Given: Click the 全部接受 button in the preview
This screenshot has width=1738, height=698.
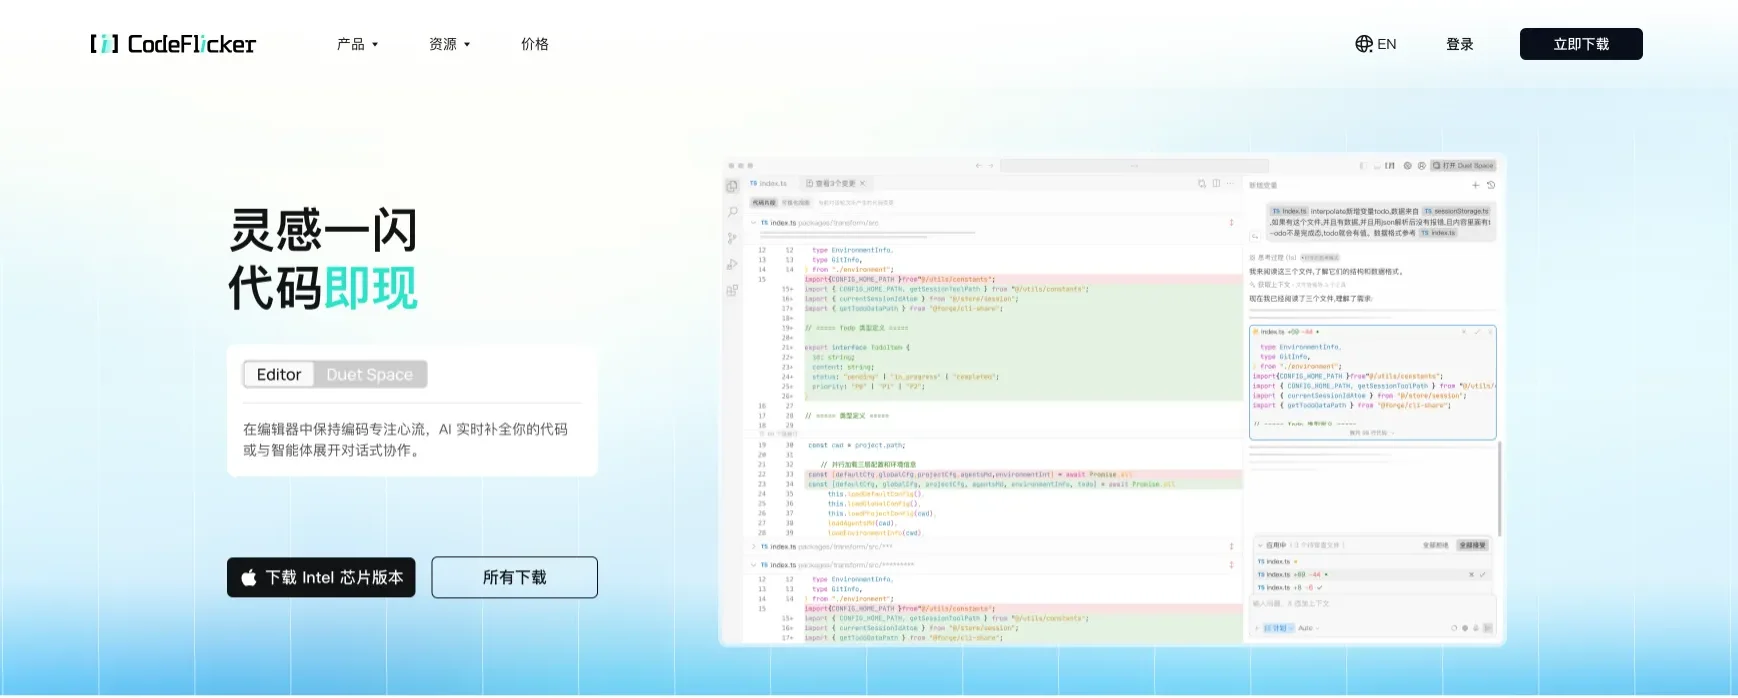Looking at the screenshot, I should click(1472, 545).
